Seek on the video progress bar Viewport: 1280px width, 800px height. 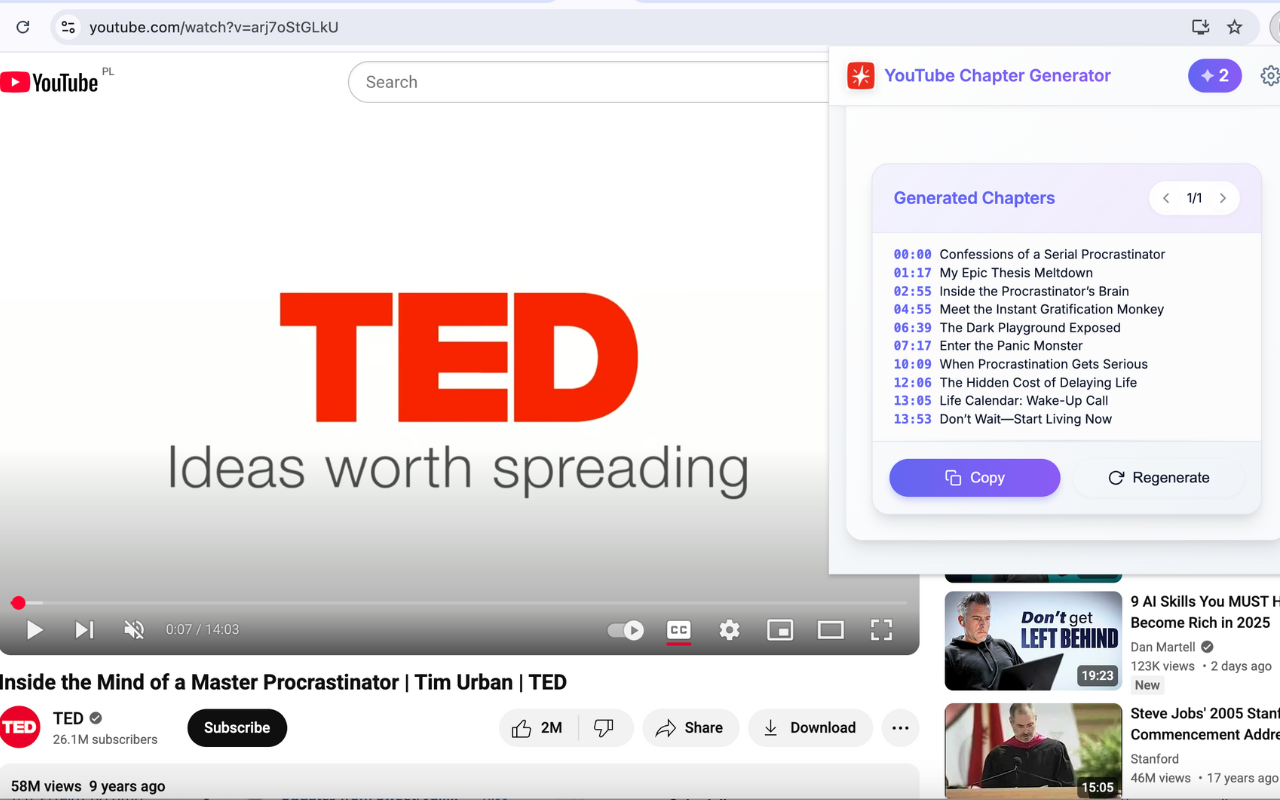[460, 603]
